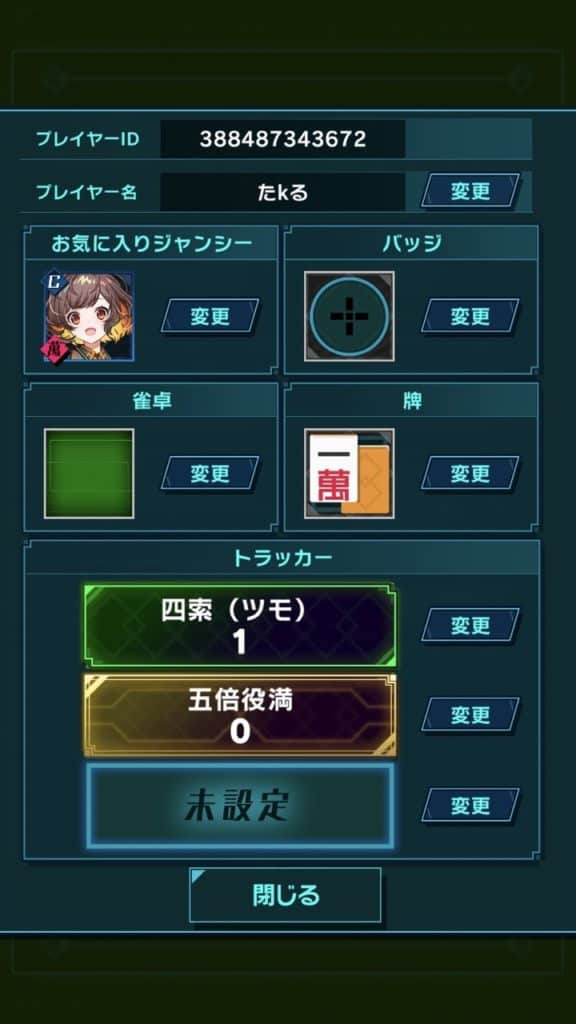
Task: Click the player name field たkる
Action: 283,191
